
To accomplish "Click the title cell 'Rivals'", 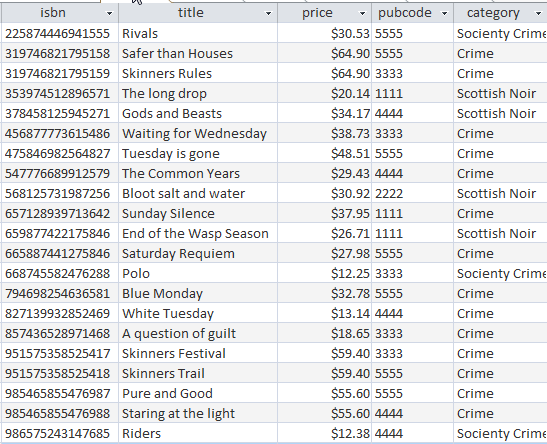I will (198, 33).
